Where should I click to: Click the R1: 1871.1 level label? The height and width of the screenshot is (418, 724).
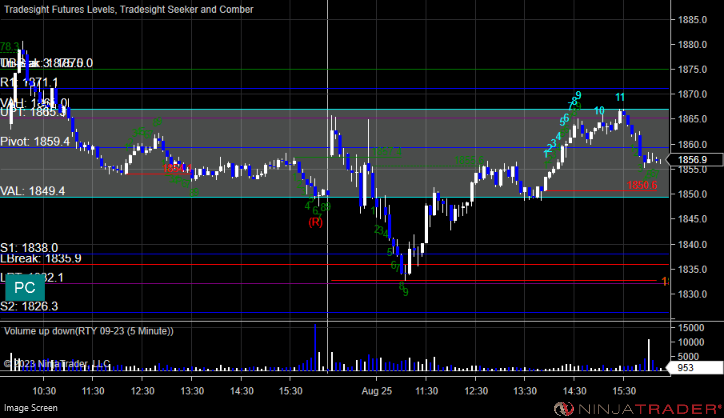tap(29, 83)
